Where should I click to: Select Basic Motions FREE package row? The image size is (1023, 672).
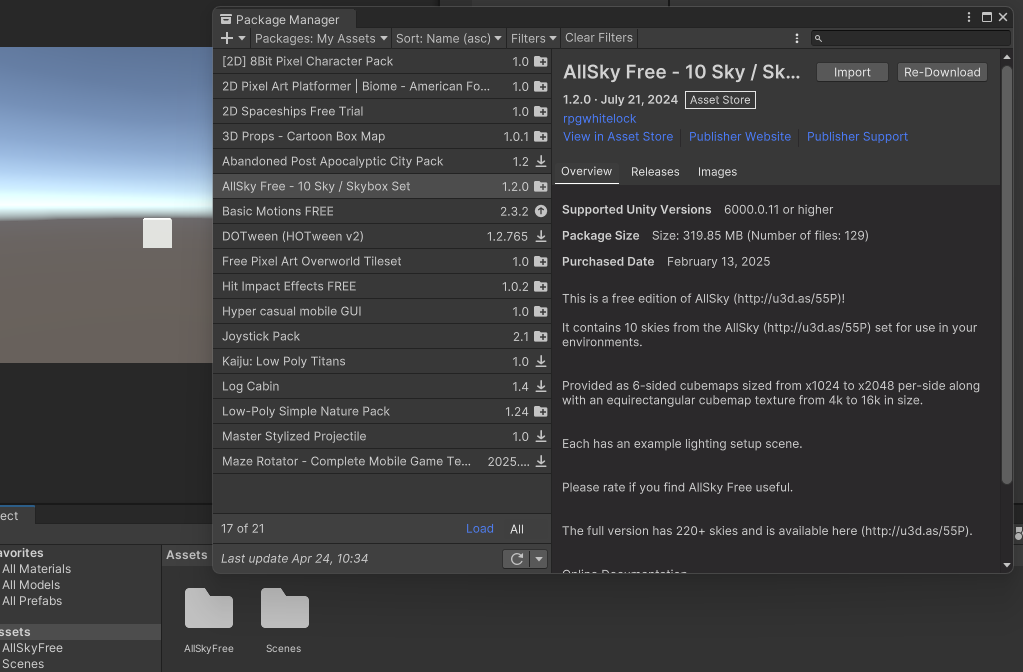pos(382,211)
